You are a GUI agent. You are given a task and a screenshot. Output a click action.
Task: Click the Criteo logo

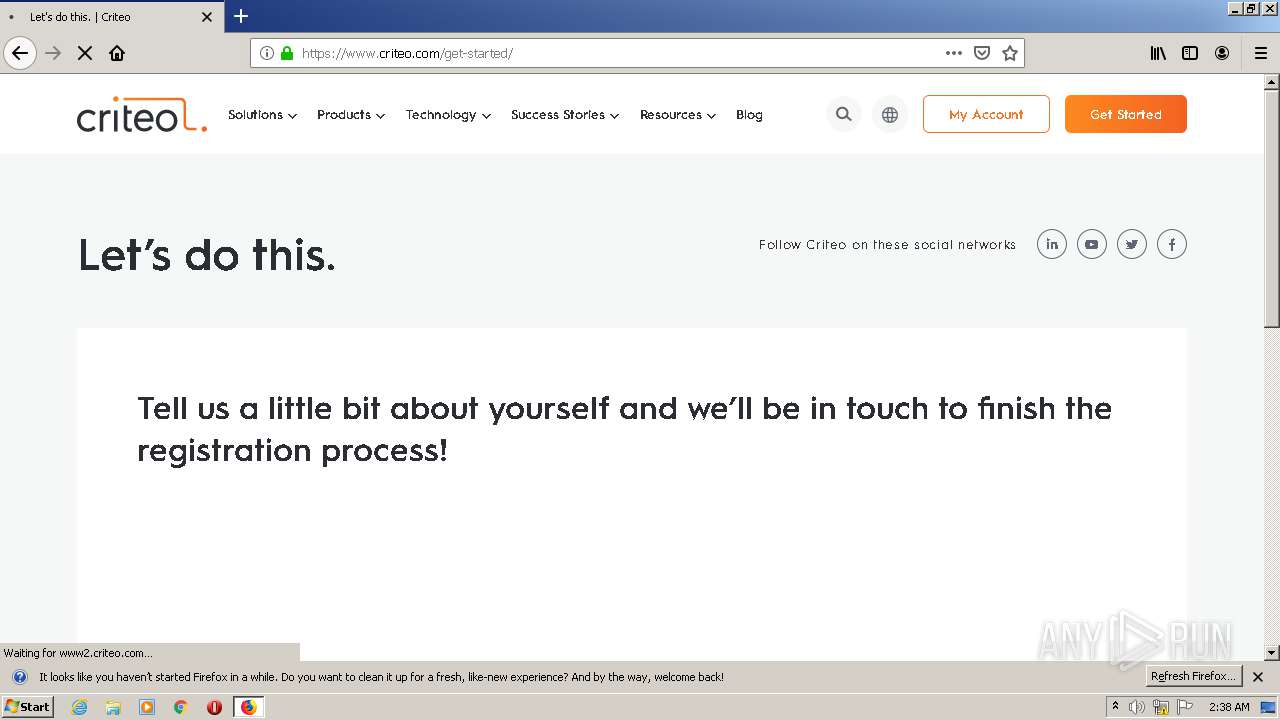coord(142,114)
